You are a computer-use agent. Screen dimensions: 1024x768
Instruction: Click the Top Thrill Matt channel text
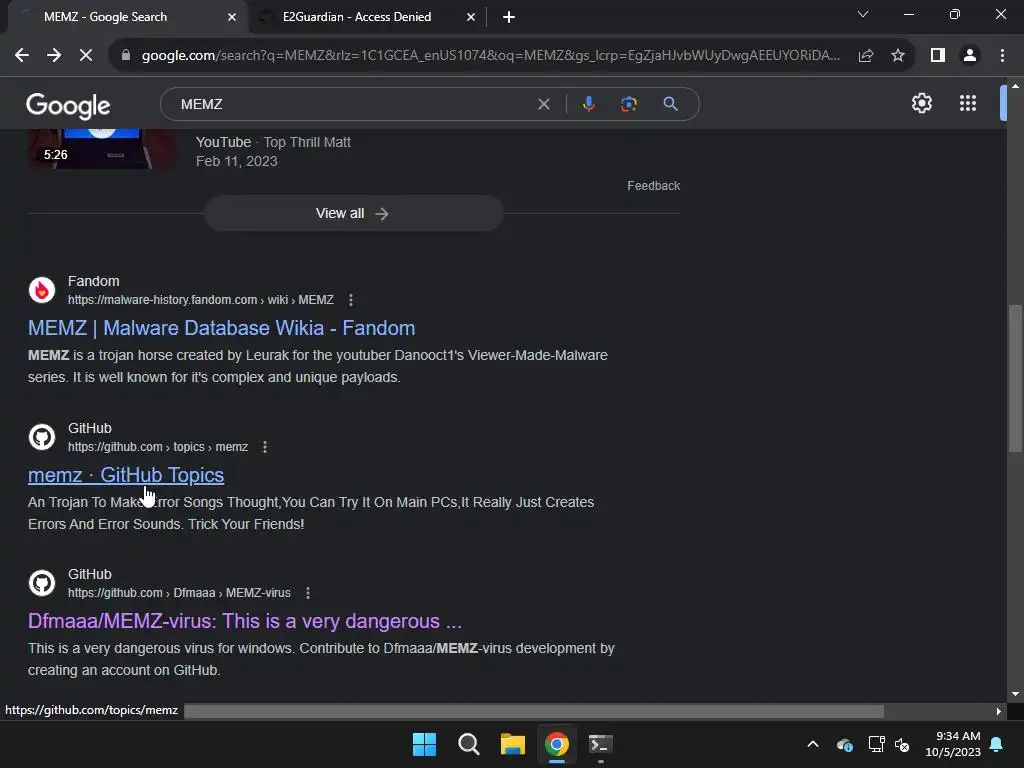pyautogui.click(x=307, y=142)
